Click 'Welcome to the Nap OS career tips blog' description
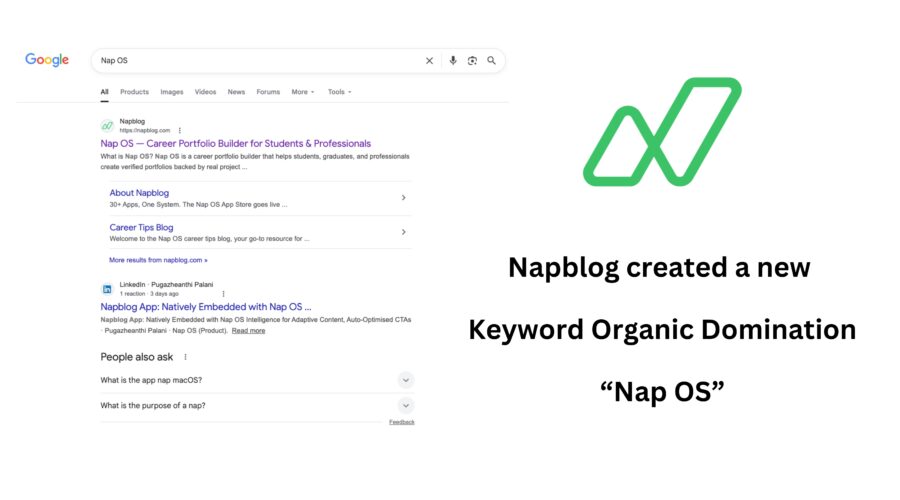The width and height of the screenshot is (900, 500). coord(209,238)
